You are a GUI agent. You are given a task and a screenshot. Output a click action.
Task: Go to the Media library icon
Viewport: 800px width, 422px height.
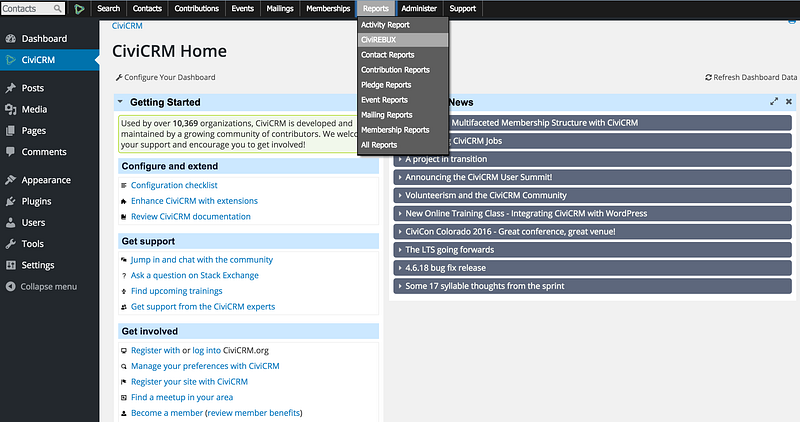click(10, 109)
